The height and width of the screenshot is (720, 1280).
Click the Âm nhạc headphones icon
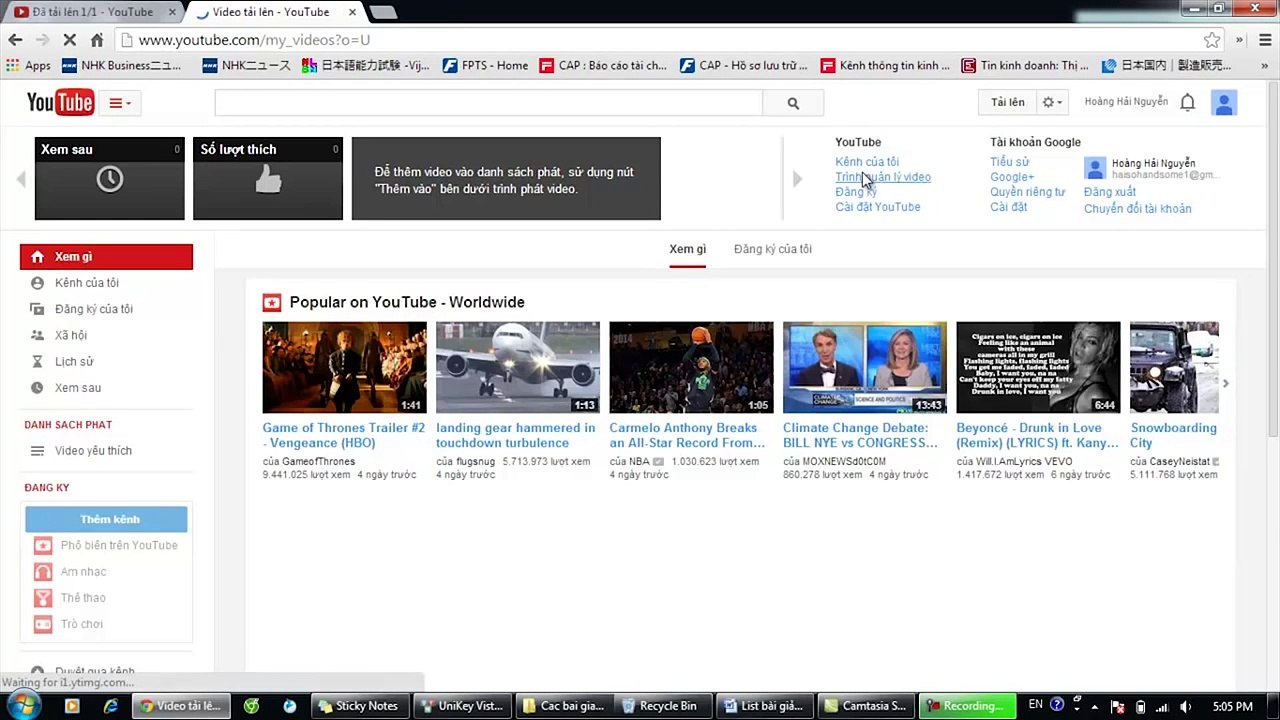click(x=43, y=571)
